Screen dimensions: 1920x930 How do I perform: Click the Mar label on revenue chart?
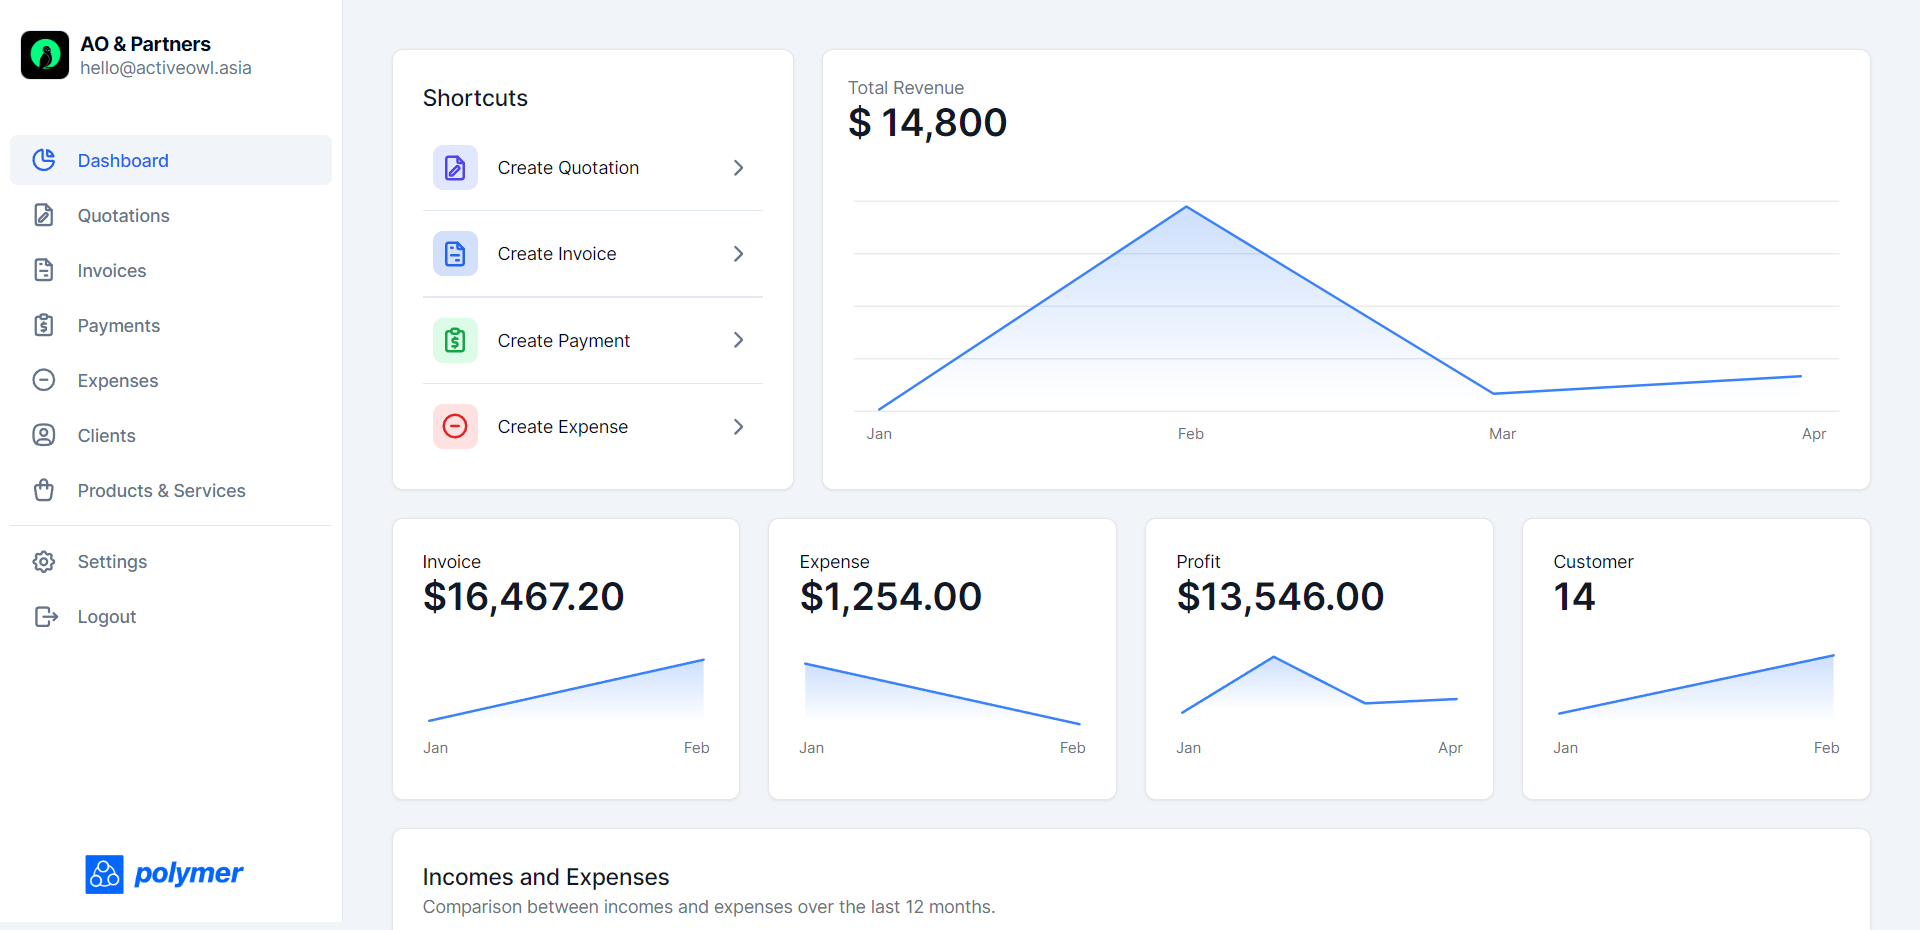(1502, 434)
